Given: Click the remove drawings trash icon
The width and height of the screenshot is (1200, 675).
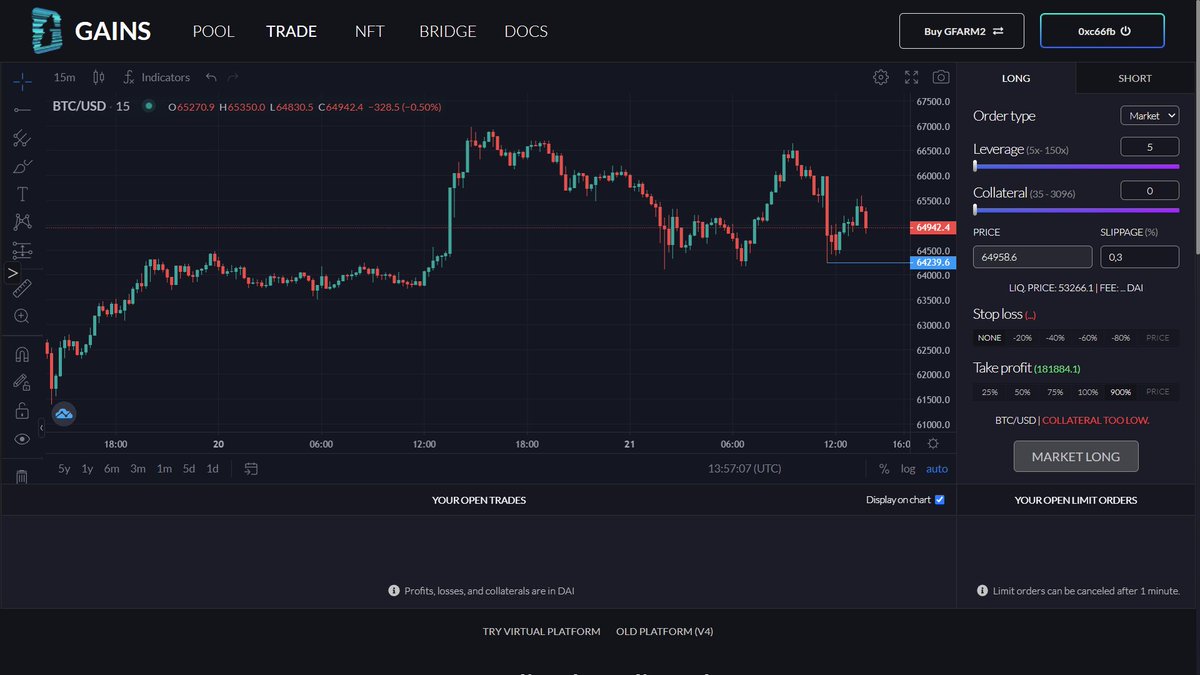Looking at the screenshot, I should [22, 476].
